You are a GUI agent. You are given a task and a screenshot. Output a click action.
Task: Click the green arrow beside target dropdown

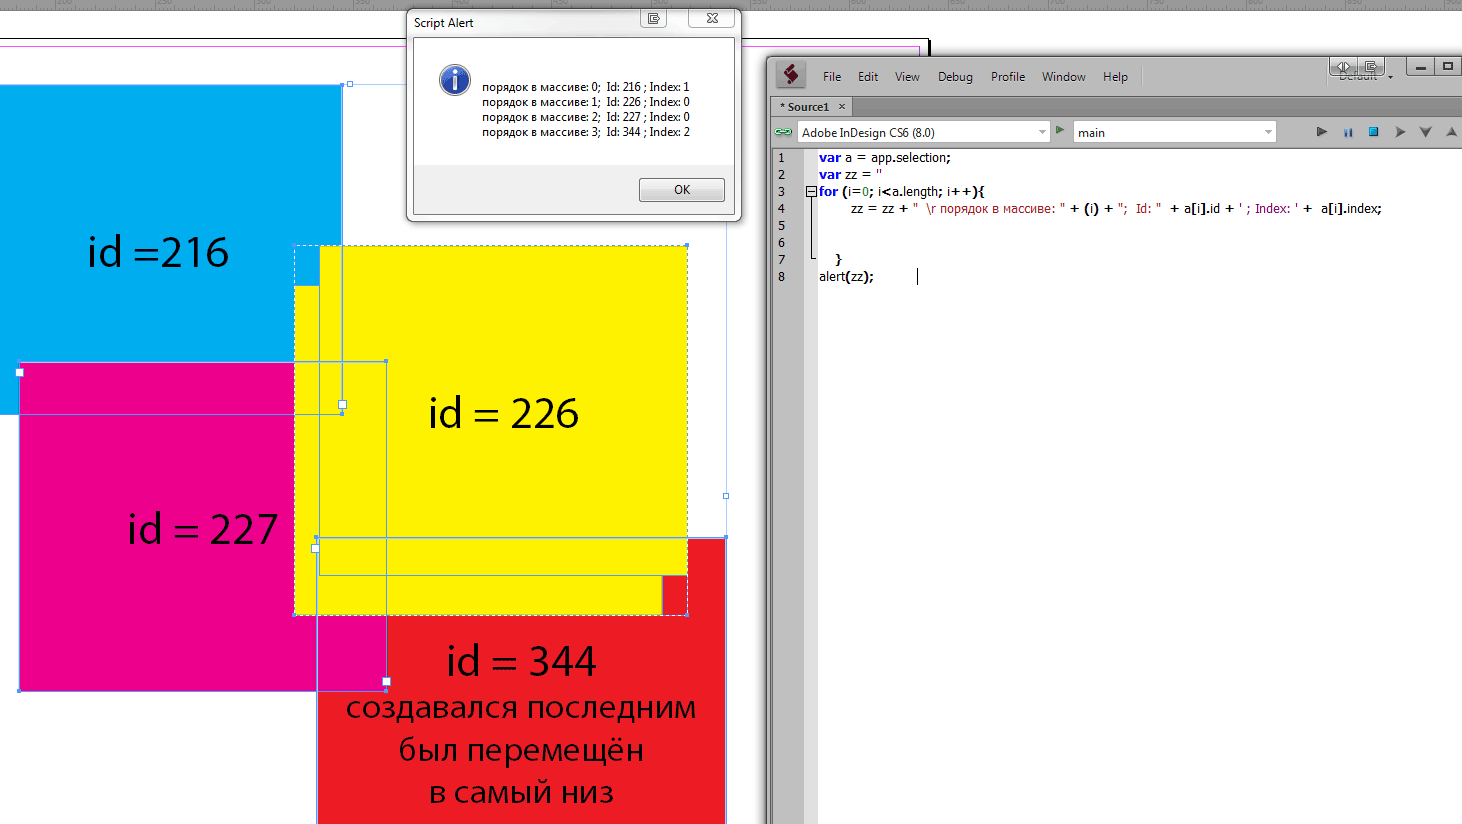tap(1060, 130)
